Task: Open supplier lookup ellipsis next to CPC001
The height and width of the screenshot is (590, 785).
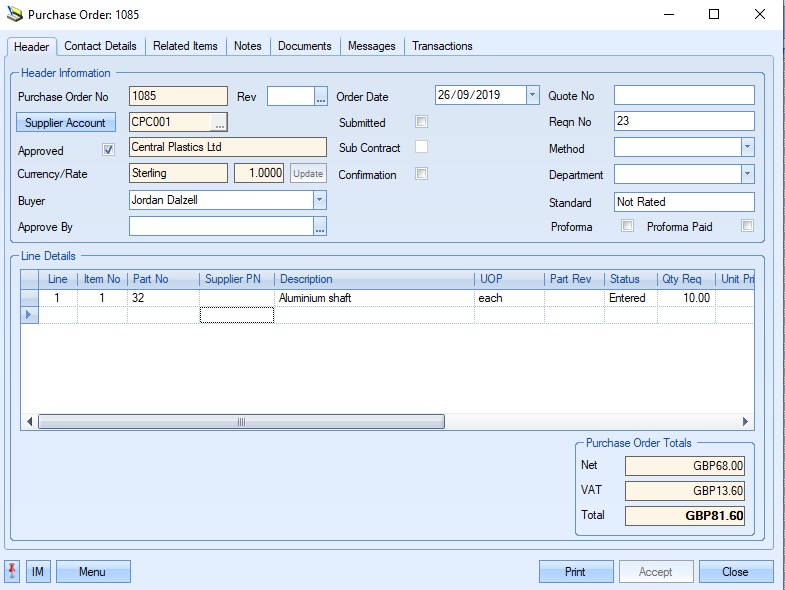Action: pos(220,123)
